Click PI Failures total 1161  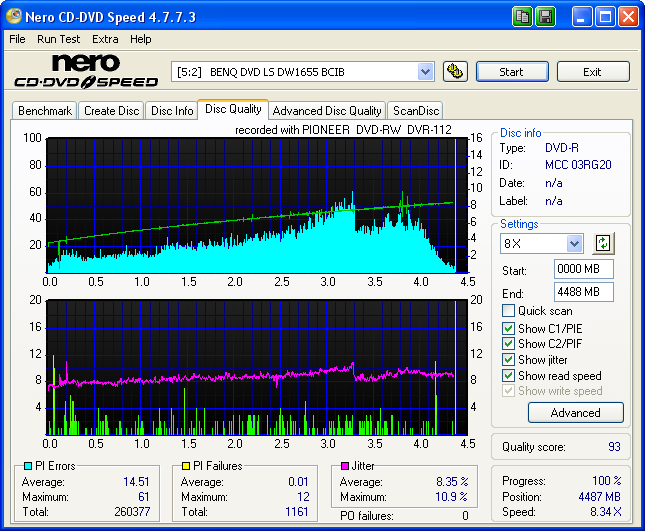coord(297,511)
